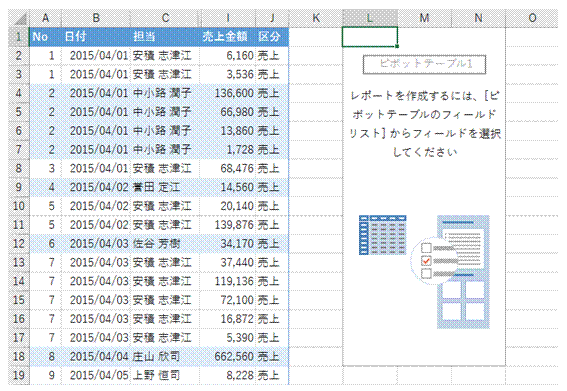Select cell with amount 14,560
This screenshot has width=567, height=391.
[228, 187]
